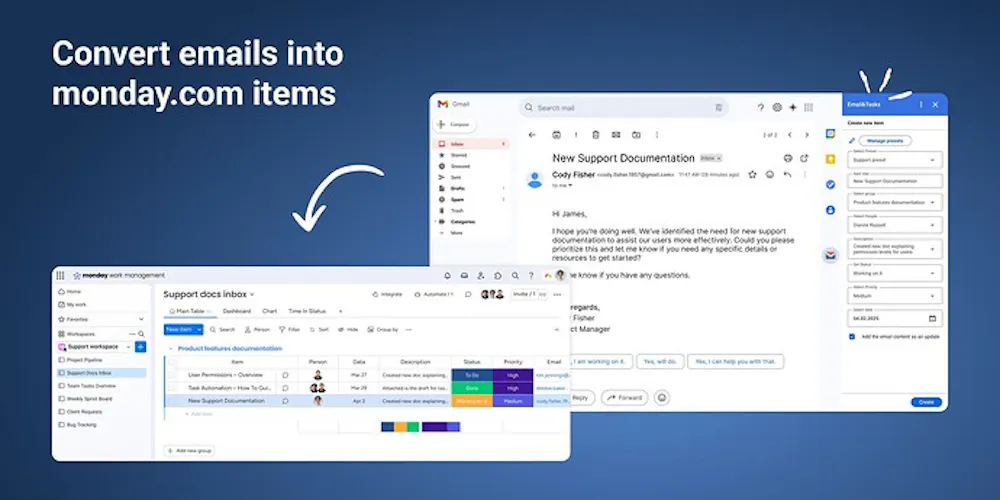Click the Working on it status cell
The image size is (1000, 500).
[472, 401]
